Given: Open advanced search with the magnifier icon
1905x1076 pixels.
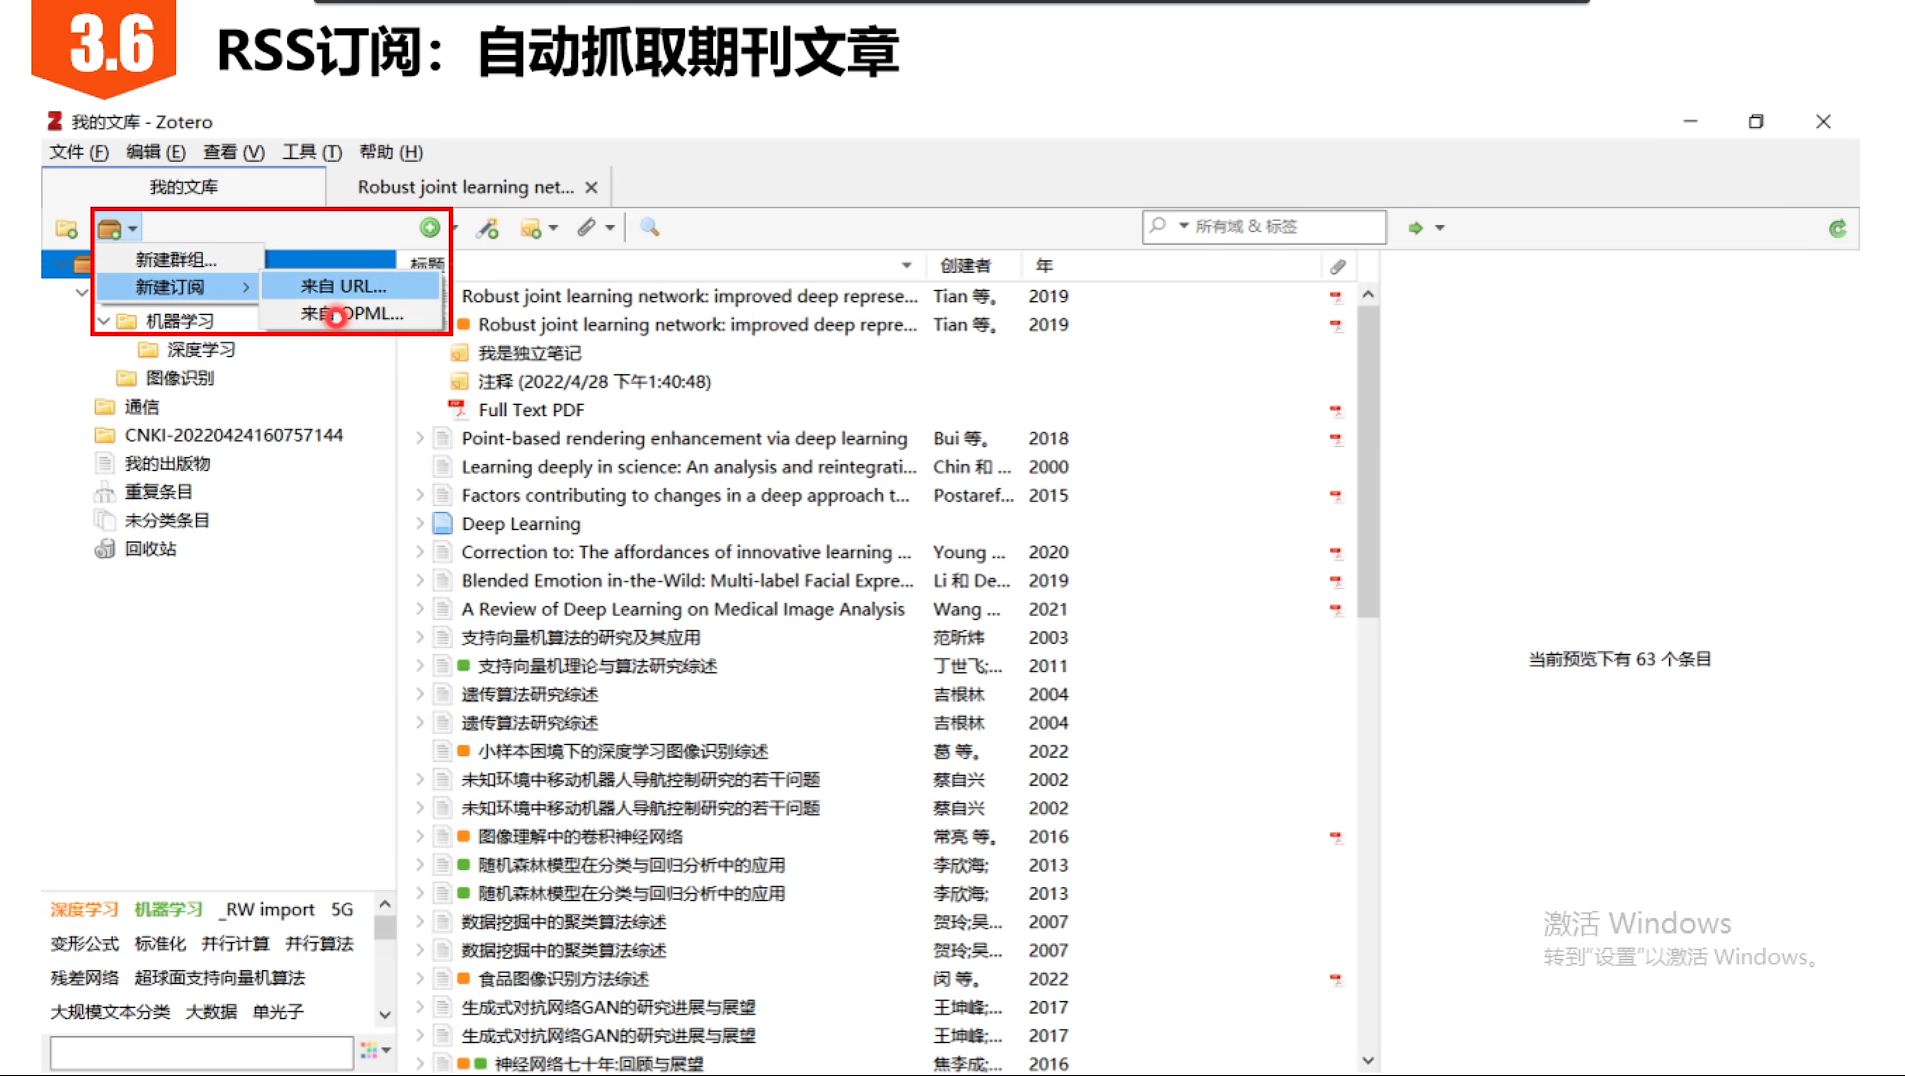Looking at the screenshot, I should [649, 228].
